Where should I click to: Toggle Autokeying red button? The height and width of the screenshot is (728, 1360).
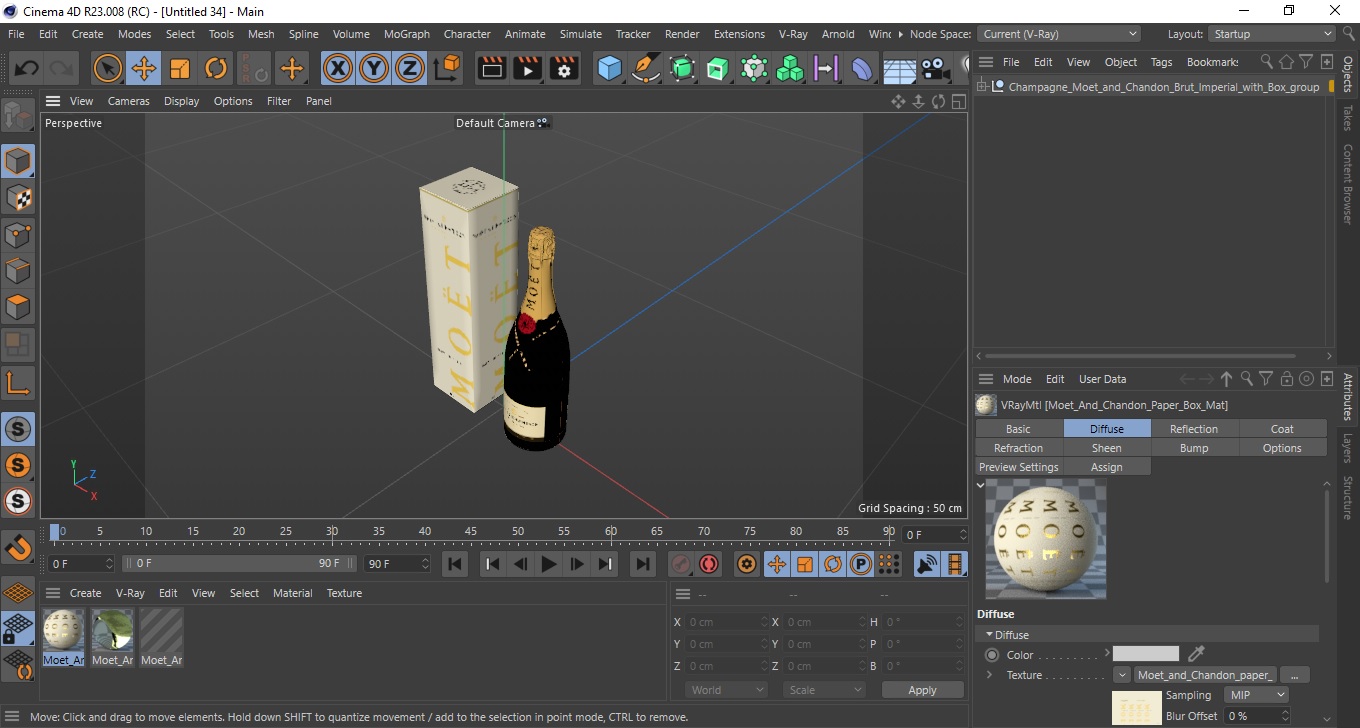[709, 564]
